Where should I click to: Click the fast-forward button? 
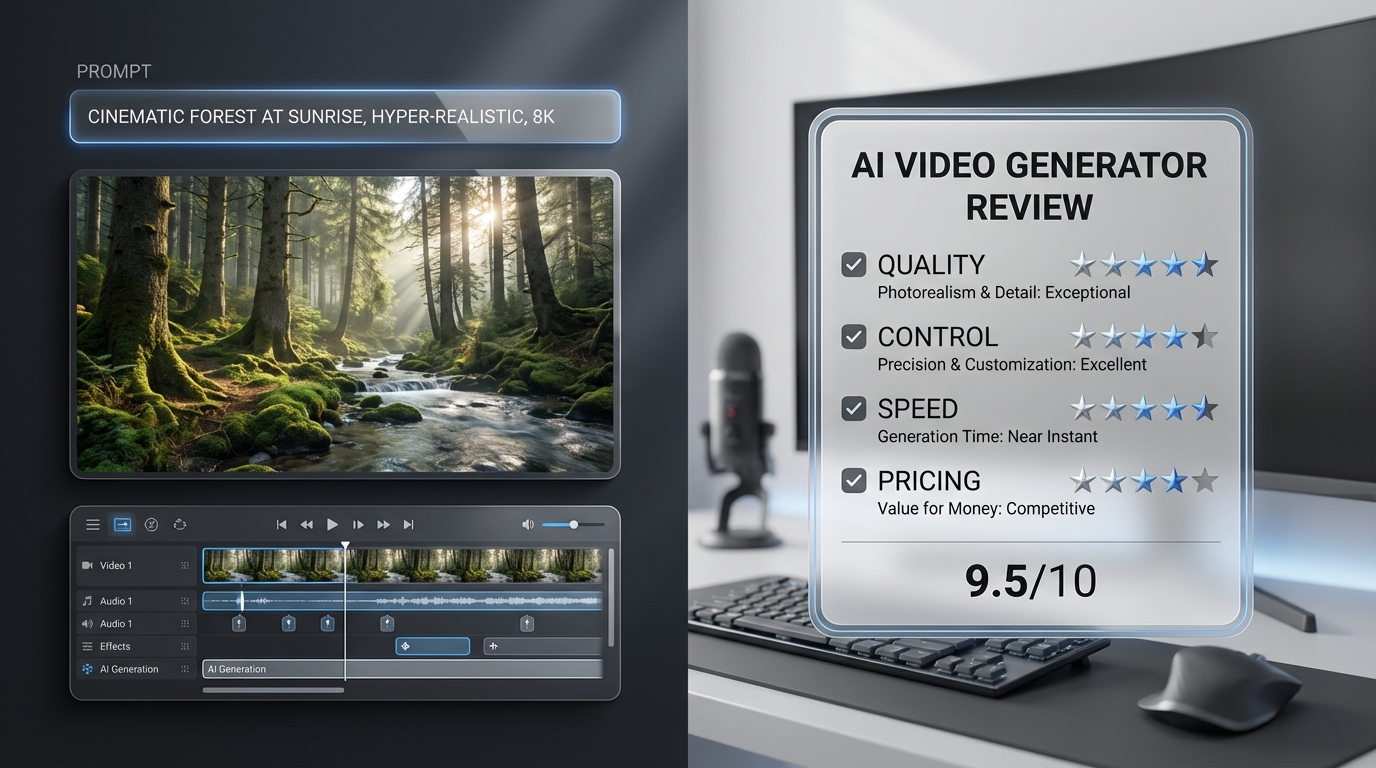[383, 525]
